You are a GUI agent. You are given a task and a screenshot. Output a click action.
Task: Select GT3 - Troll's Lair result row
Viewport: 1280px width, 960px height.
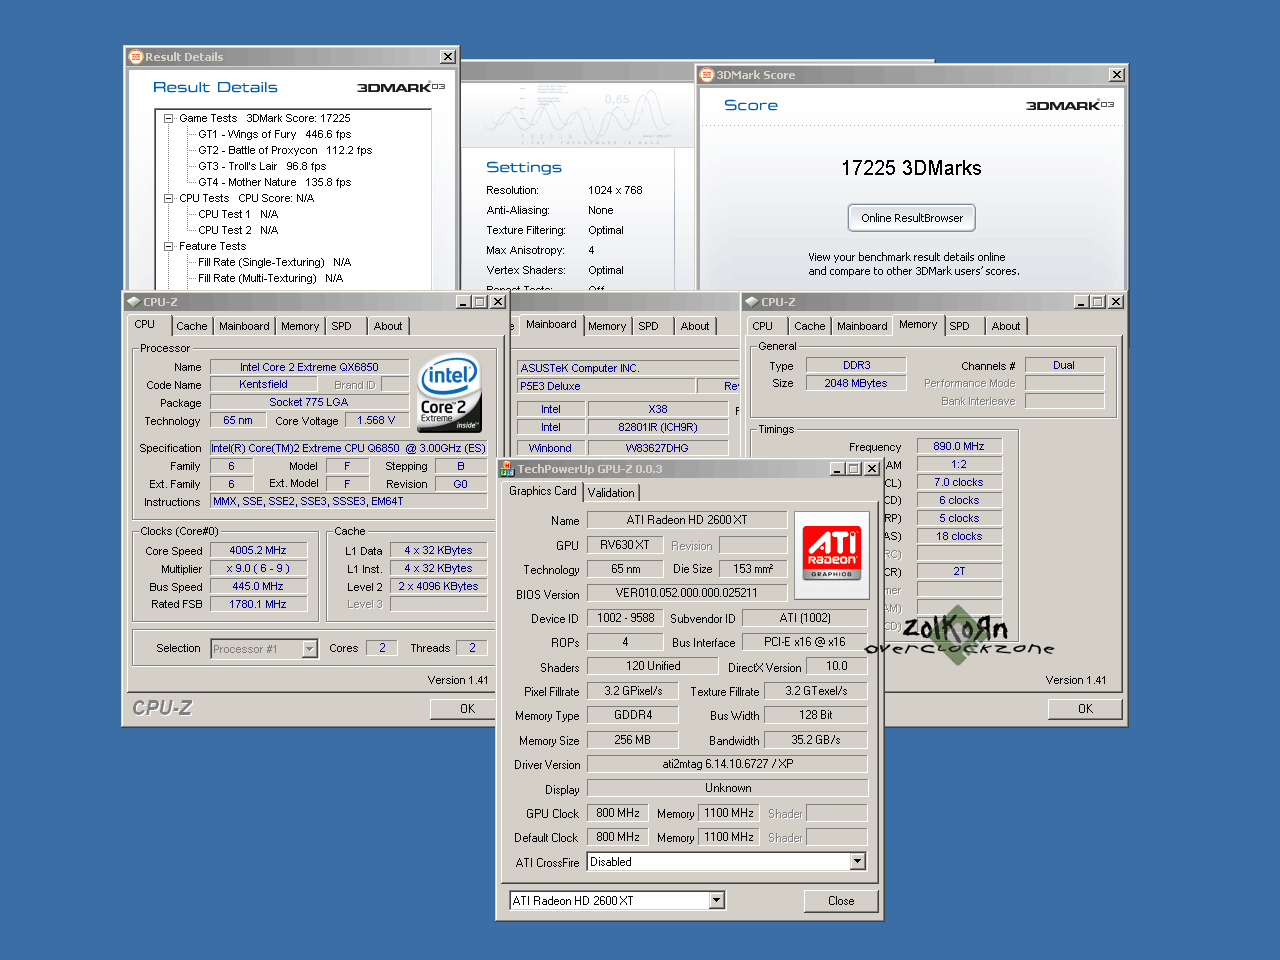coord(262,166)
